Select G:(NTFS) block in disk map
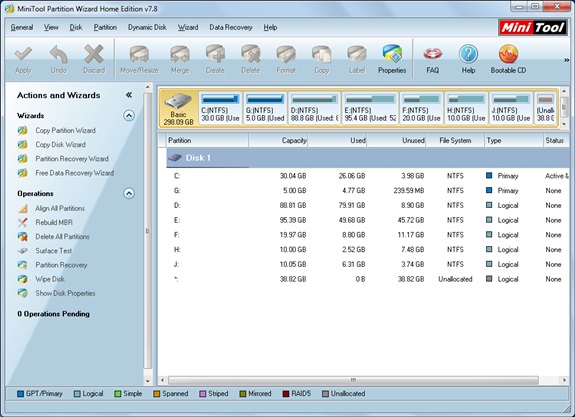This screenshot has width=575, height=417. pyautogui.click(x=265, y=108)
